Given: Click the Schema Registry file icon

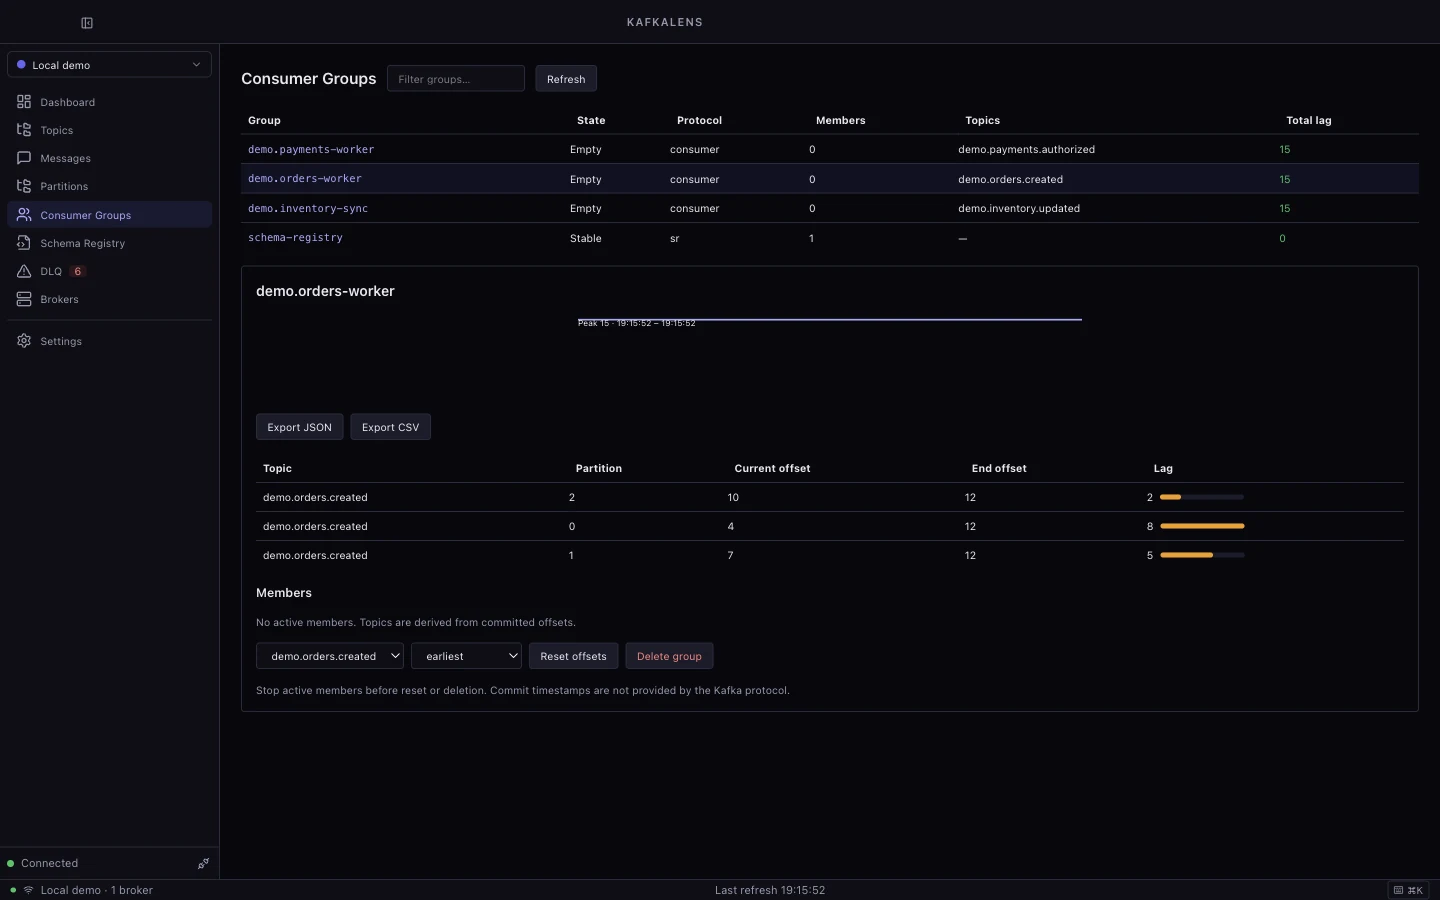Looking at the screenshot, I should [24, 243].
